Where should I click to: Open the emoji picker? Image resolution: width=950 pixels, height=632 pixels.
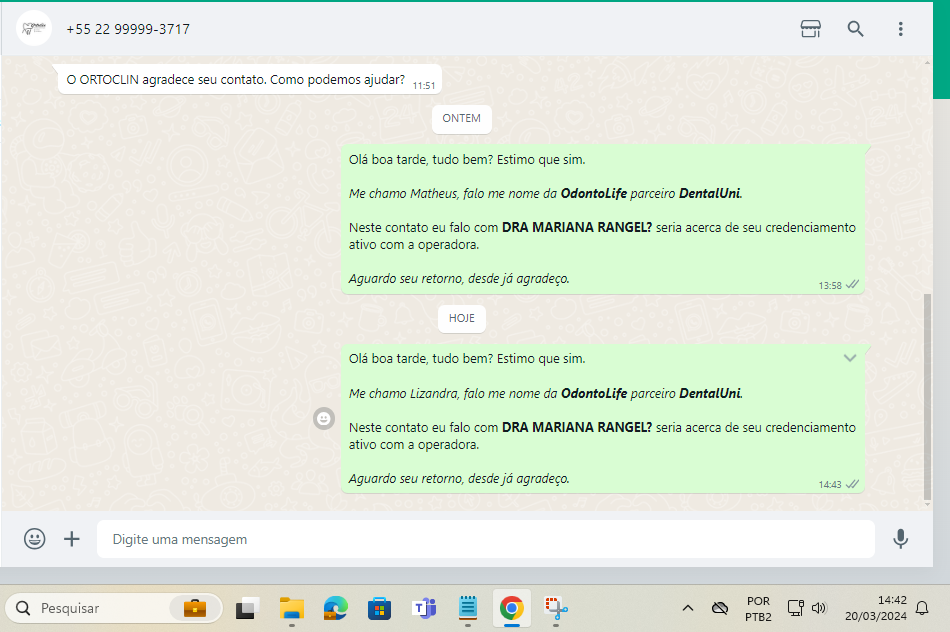coord(35,539)
